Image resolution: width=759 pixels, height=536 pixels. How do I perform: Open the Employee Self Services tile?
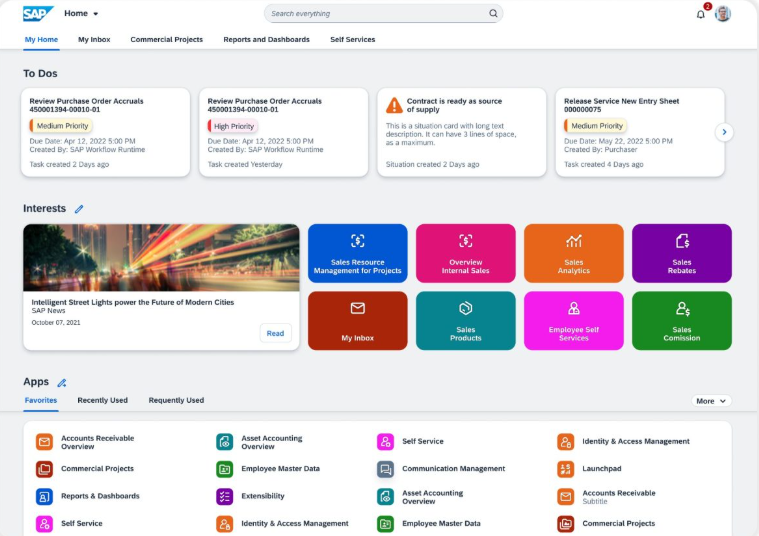coord(574,321)
